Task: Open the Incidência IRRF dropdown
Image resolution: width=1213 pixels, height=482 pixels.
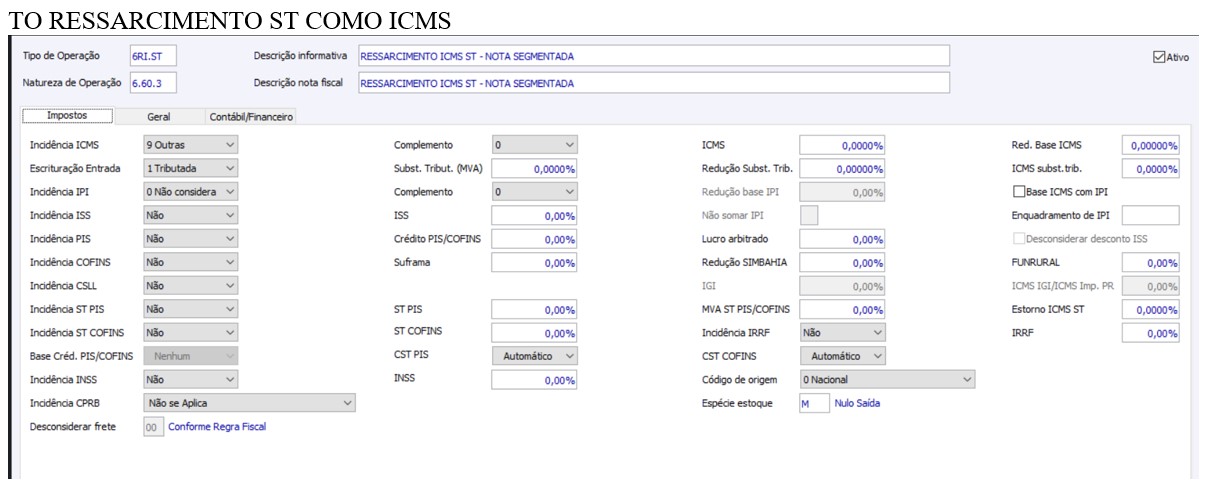Action: coord(842,332)
